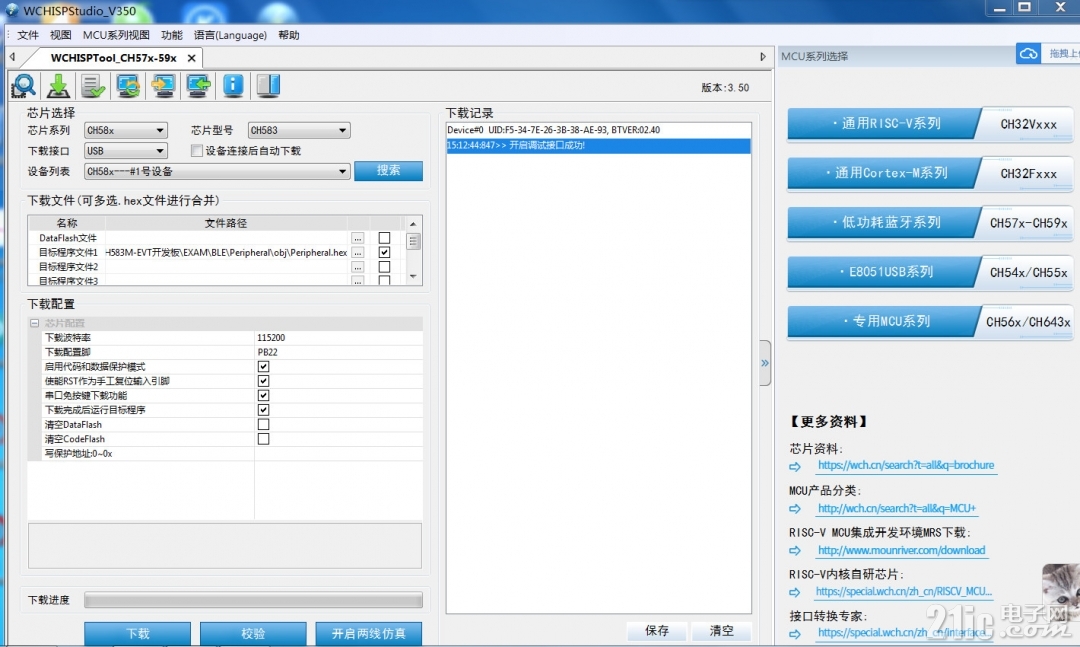Collapse the right side panel with the chevron handle

tap(765, 363)
